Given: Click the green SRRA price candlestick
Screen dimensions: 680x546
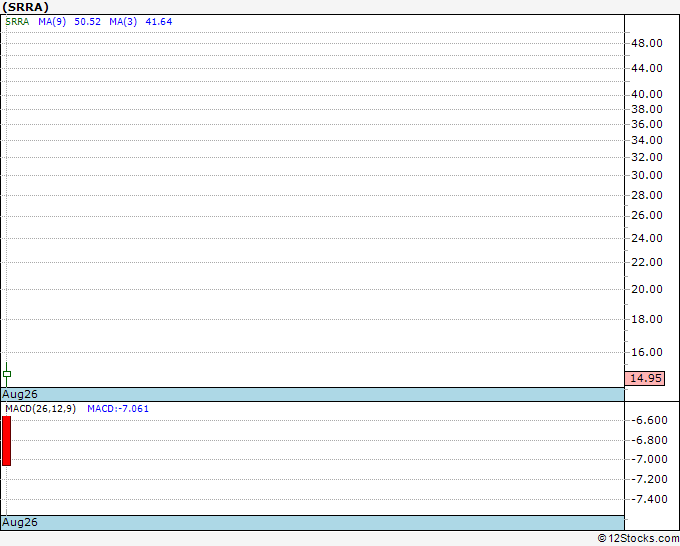Looking at the screenshot, I should 7,374.
